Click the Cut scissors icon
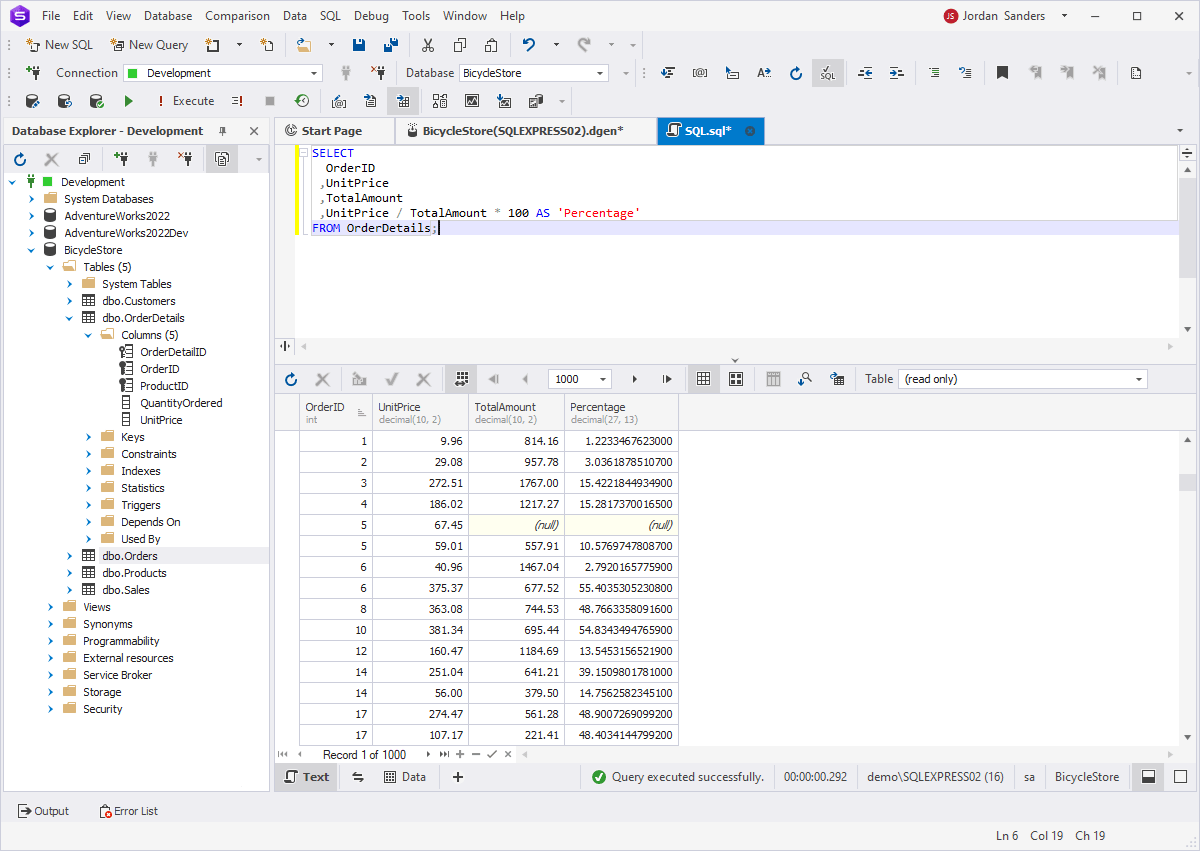Viewport: 1200px width, 851px height. pos(428,45)
